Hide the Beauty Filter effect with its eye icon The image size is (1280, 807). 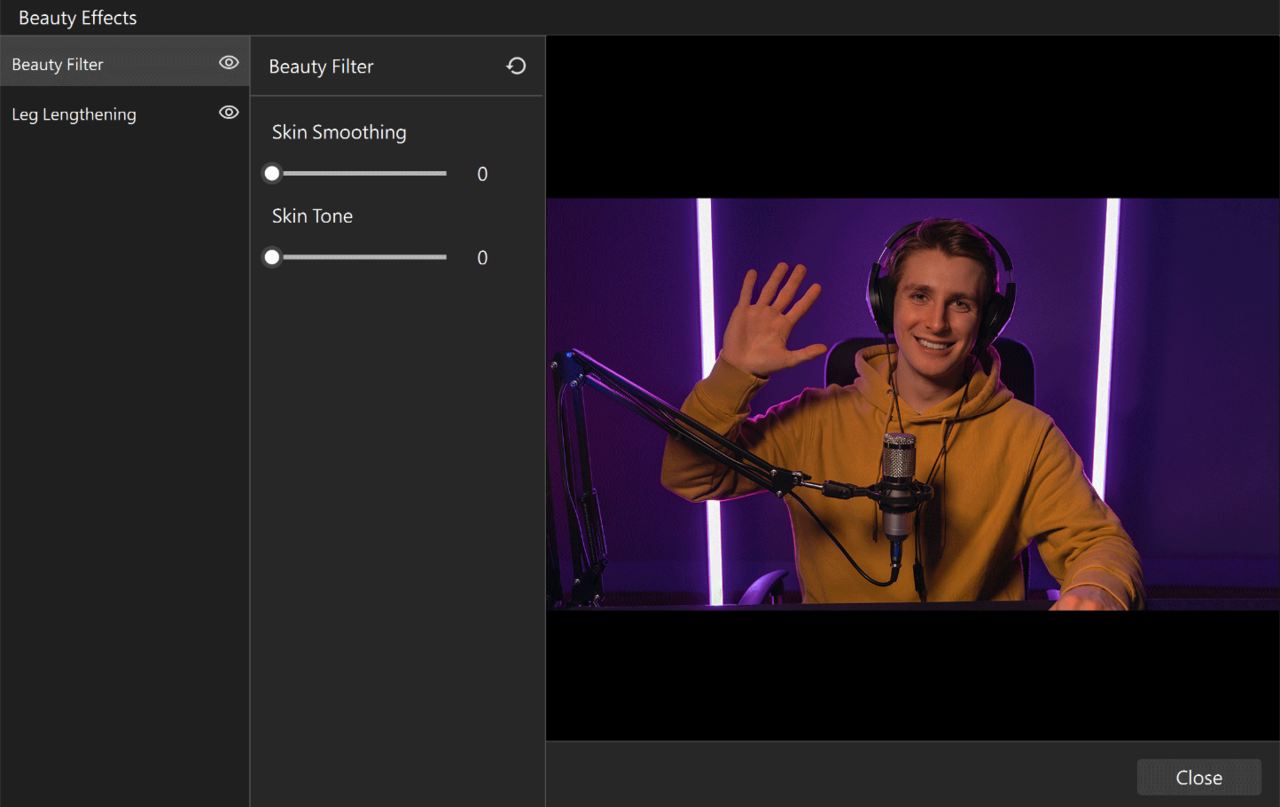click(229, 63)
